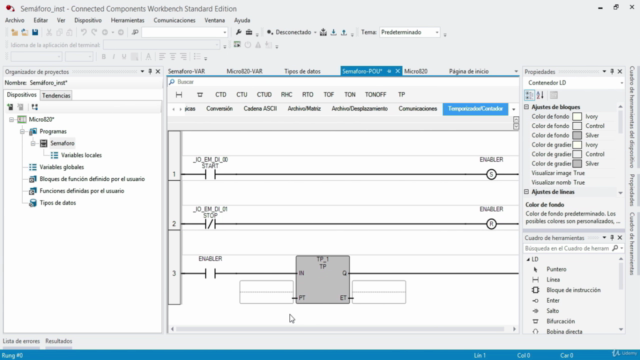Screen dimensions: 640x360
Task: Switch to Tipos de datos tab
Action: [x=302, y=71]
